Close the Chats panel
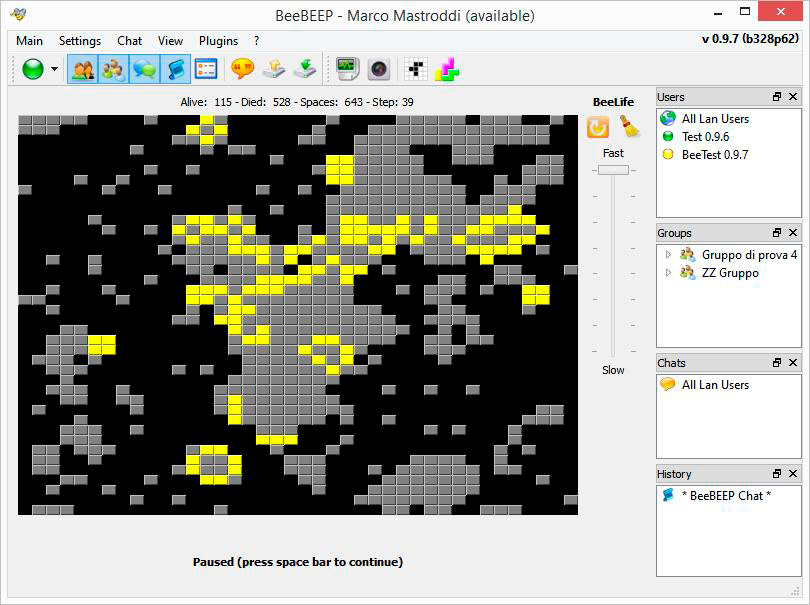The width and height of the screenshot is (810, 605). point(793,363)
